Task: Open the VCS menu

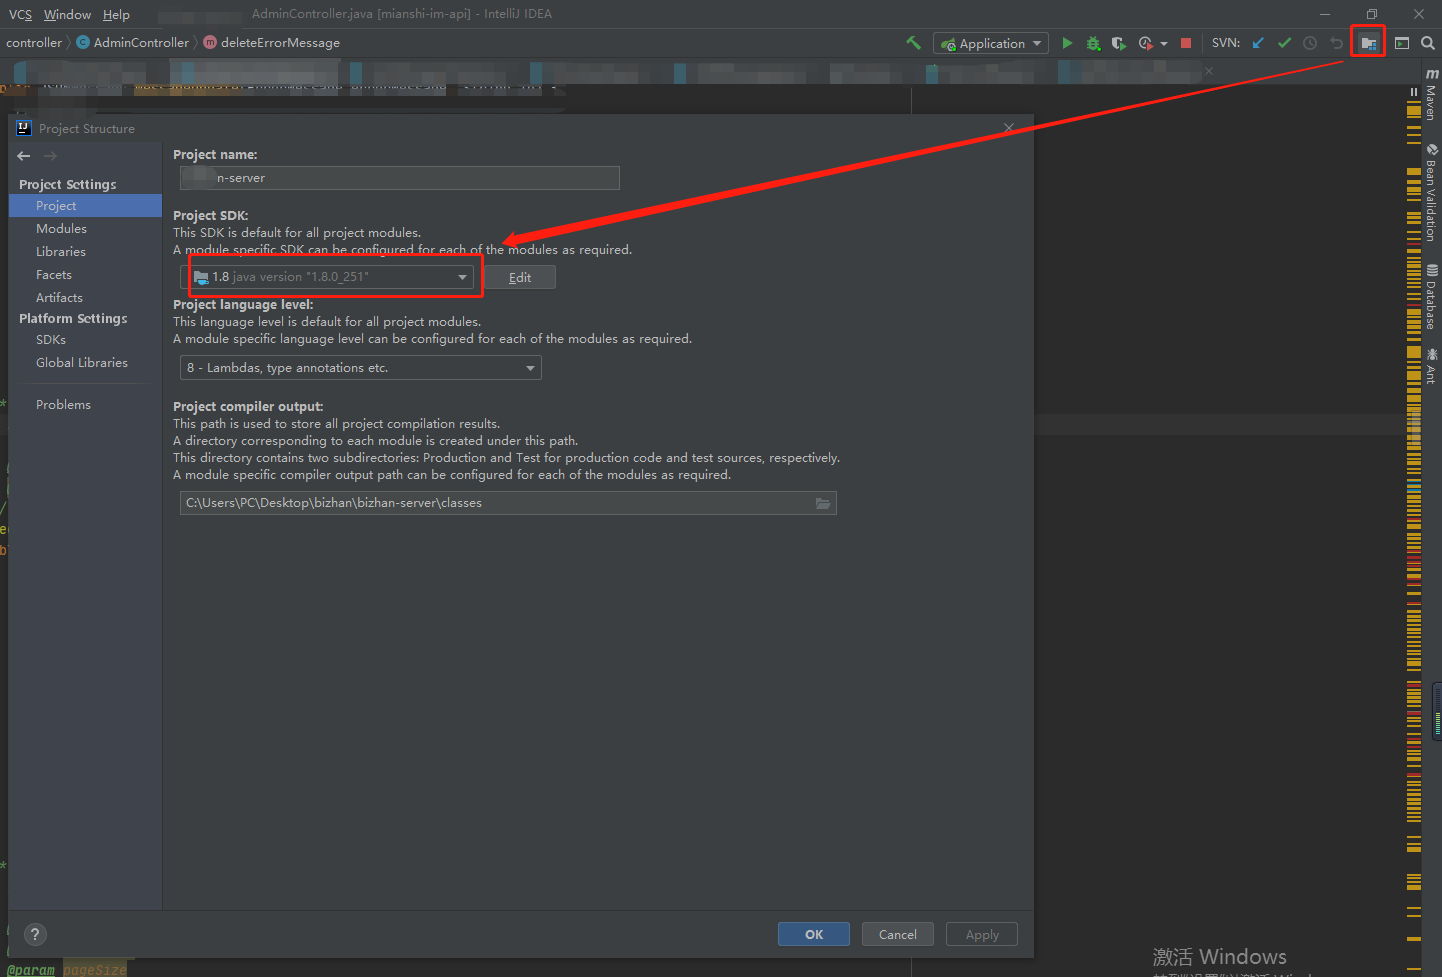Action: [x=19, y=14]
